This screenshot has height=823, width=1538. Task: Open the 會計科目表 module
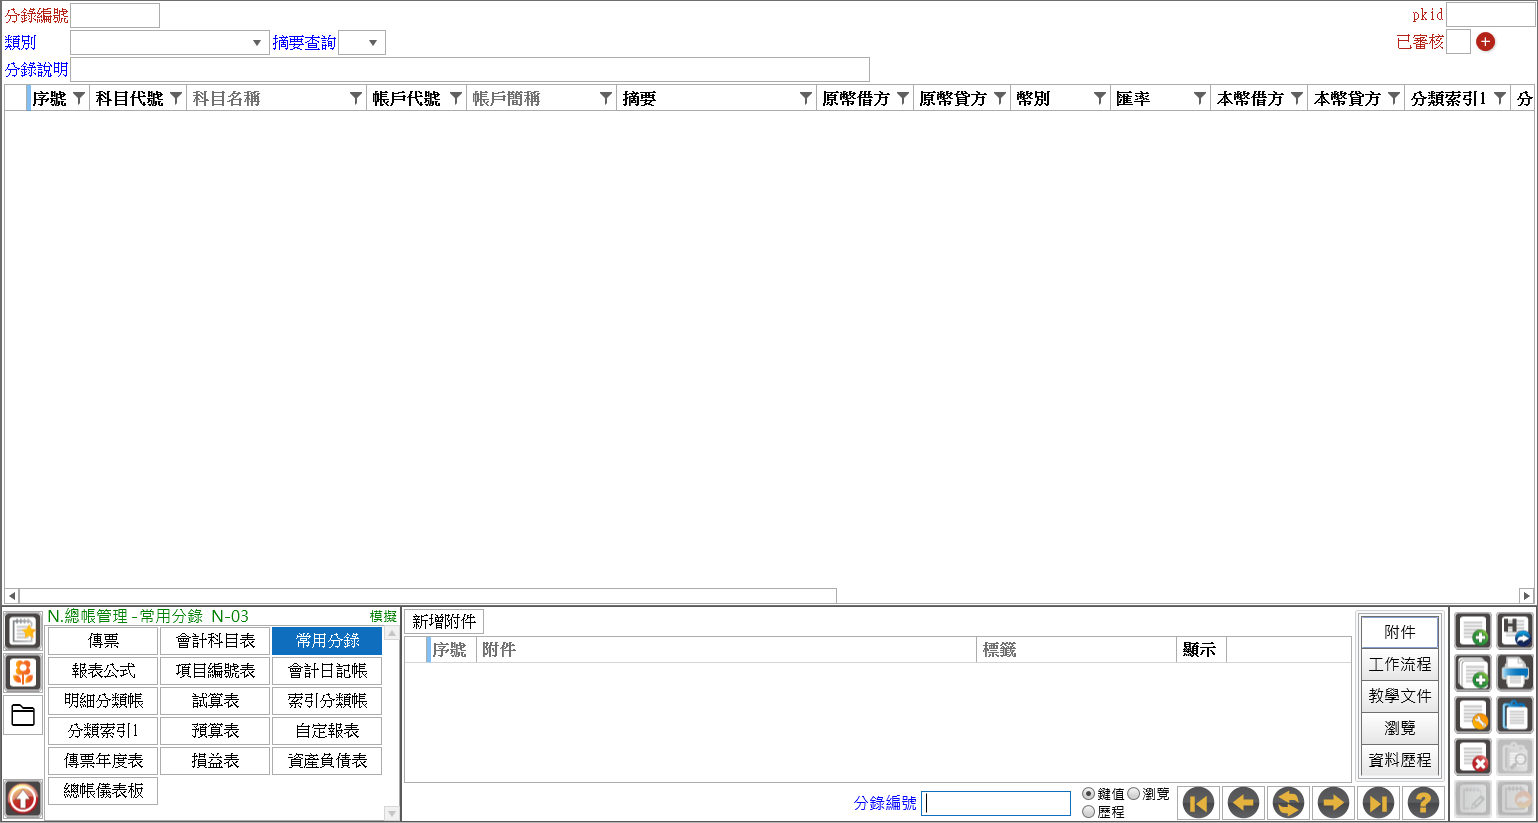click(215, 641)
